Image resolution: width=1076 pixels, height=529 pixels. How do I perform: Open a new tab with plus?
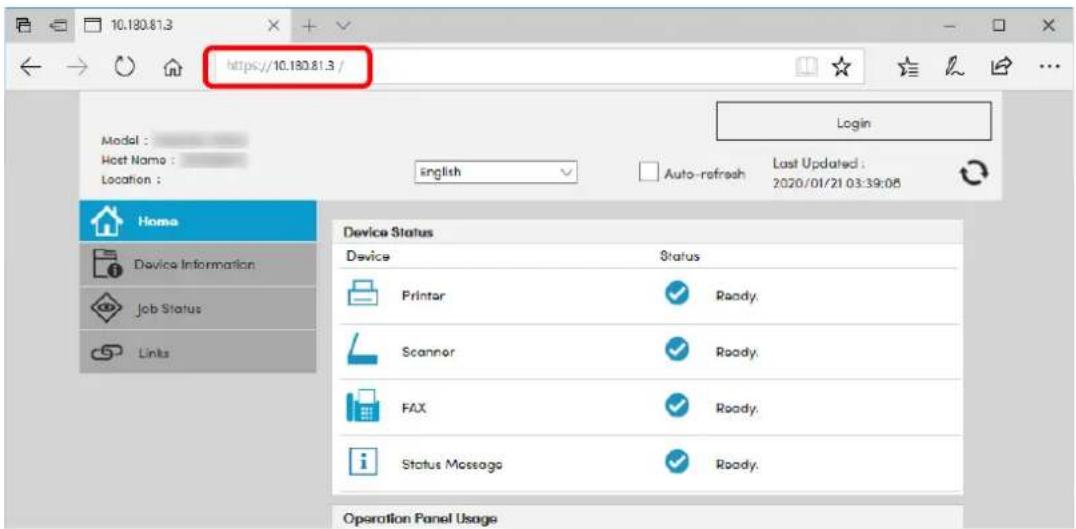pos(309,26)
